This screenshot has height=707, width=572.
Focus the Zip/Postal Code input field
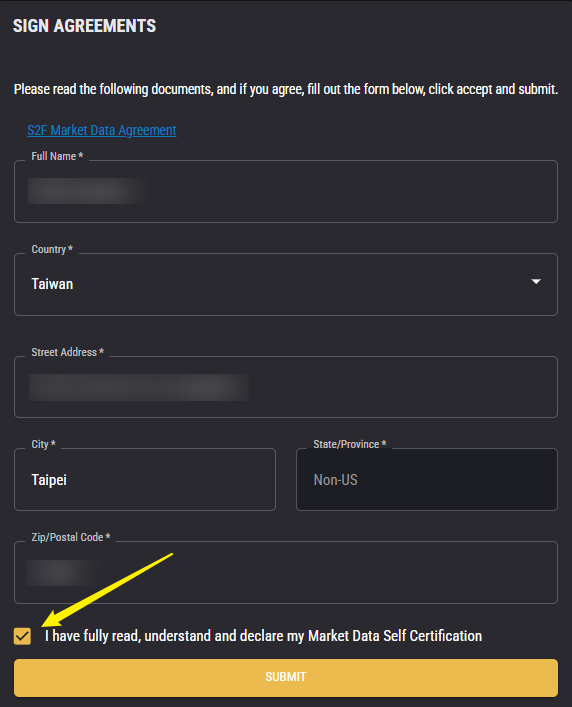286,572
